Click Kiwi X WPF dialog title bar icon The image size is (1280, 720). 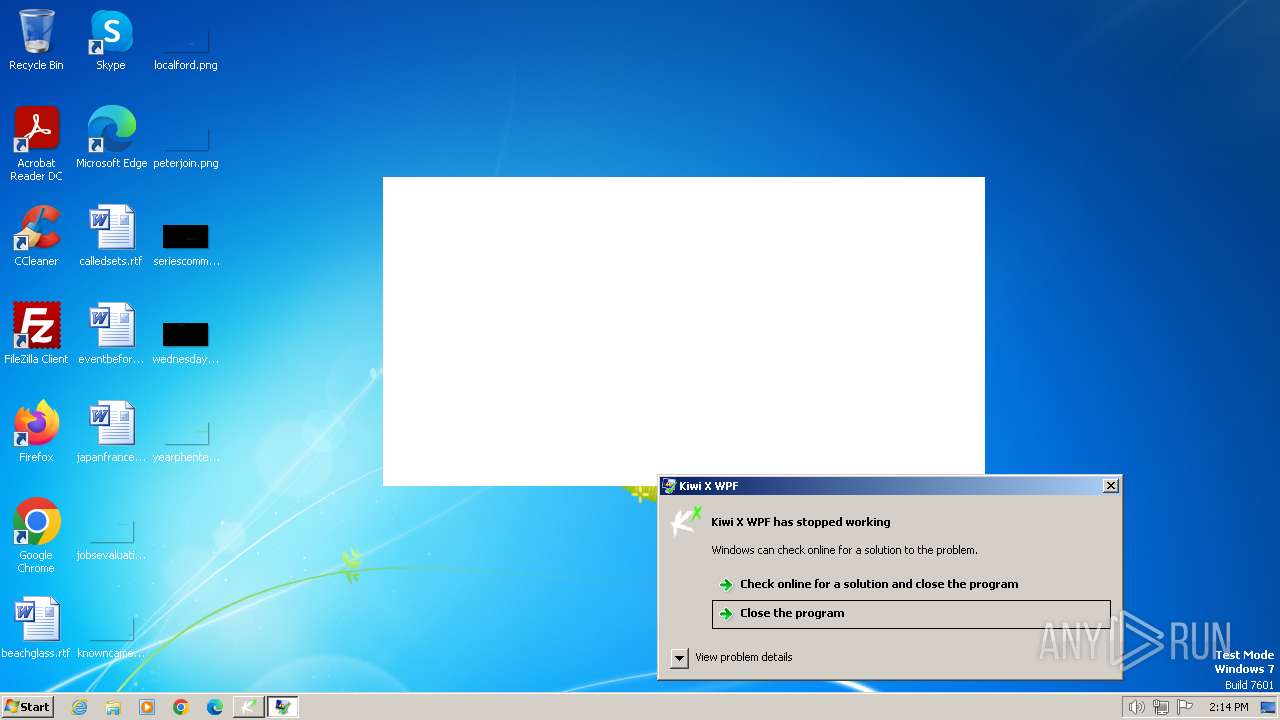tap(668, 486)
